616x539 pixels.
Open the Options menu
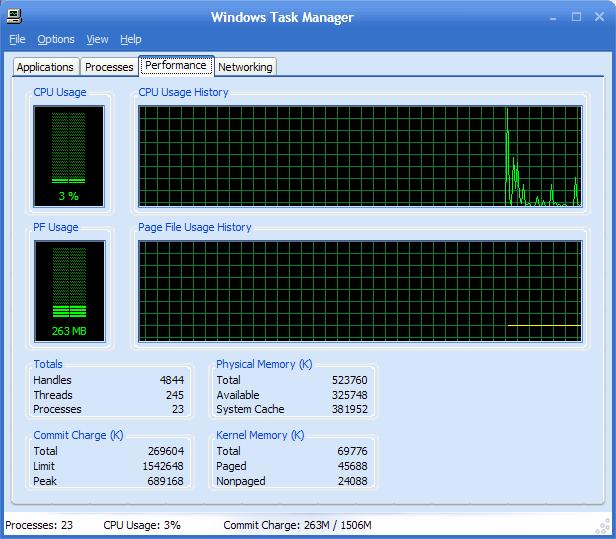(x=56, y=39)
